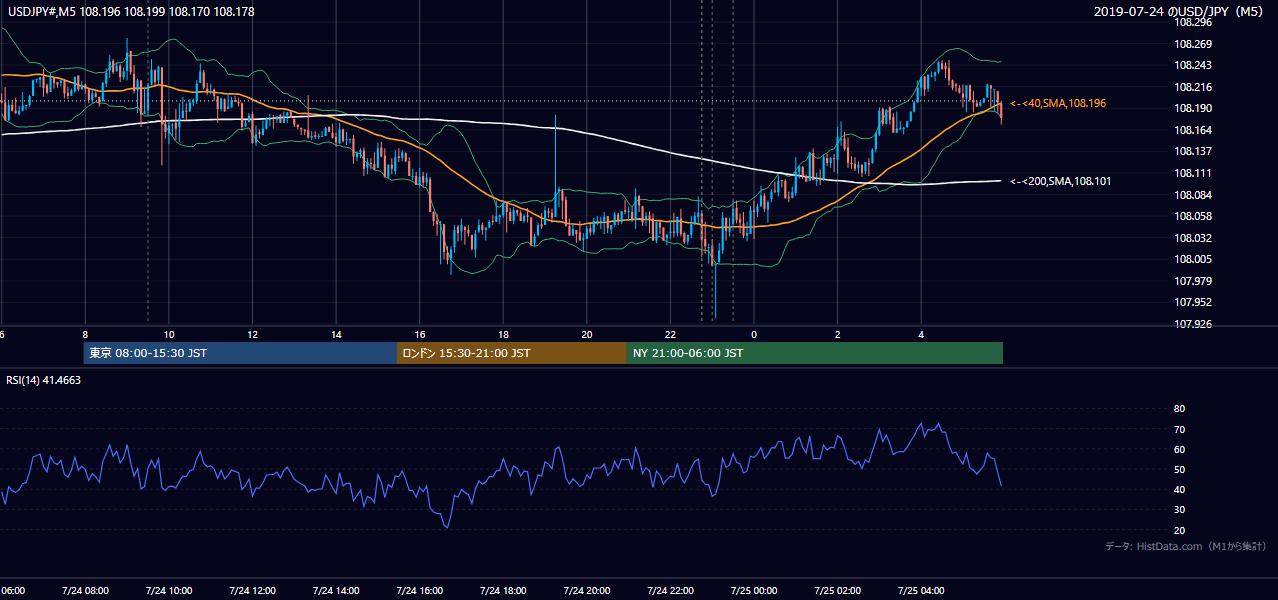Screen dimensions: 1278x600
Task: Click hour tick 12 under price chart
Action: [252, 335]
